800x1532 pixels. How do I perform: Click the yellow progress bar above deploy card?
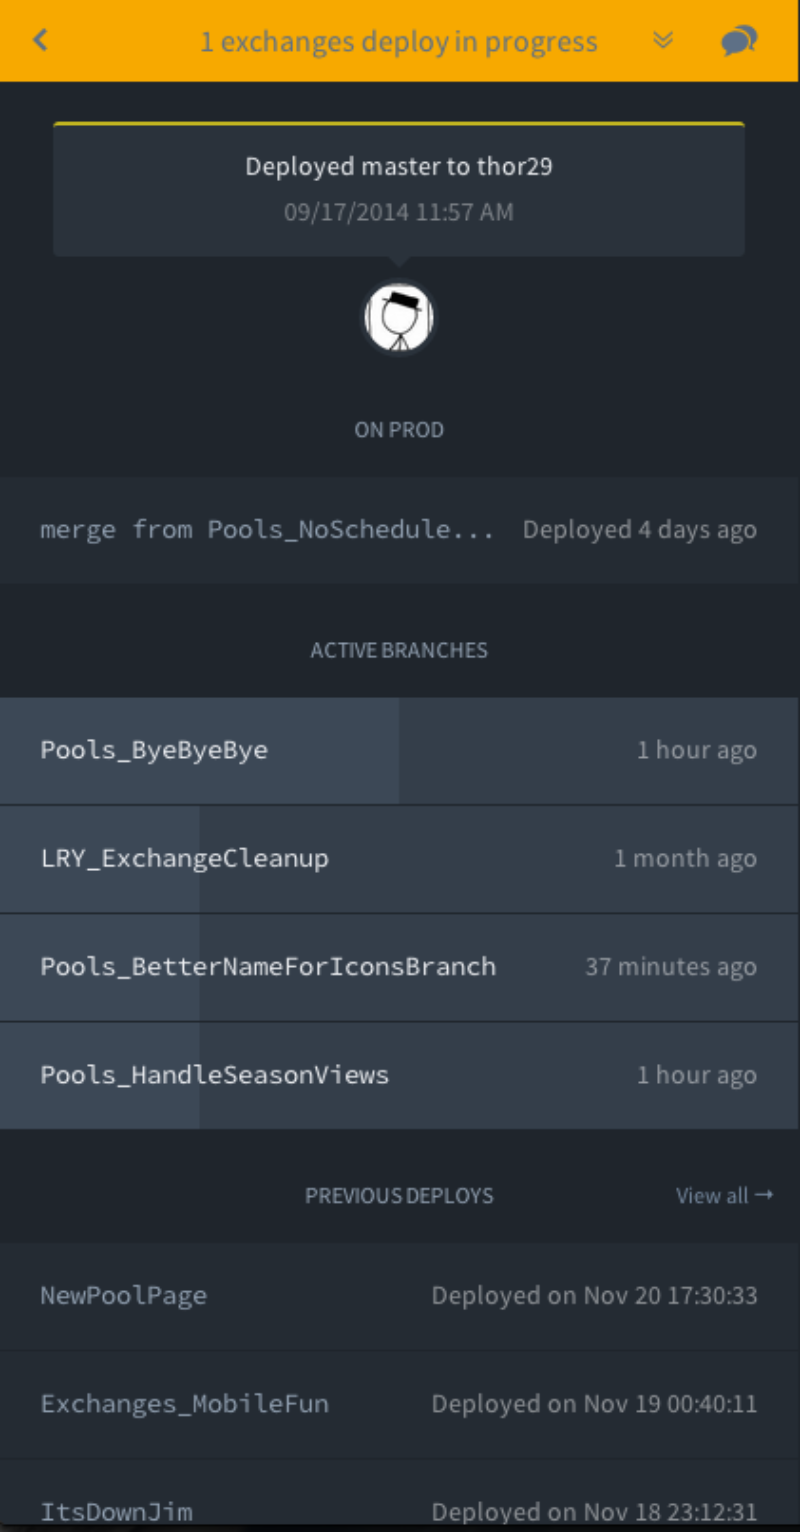pyautogui.click(x=399, y=124)
